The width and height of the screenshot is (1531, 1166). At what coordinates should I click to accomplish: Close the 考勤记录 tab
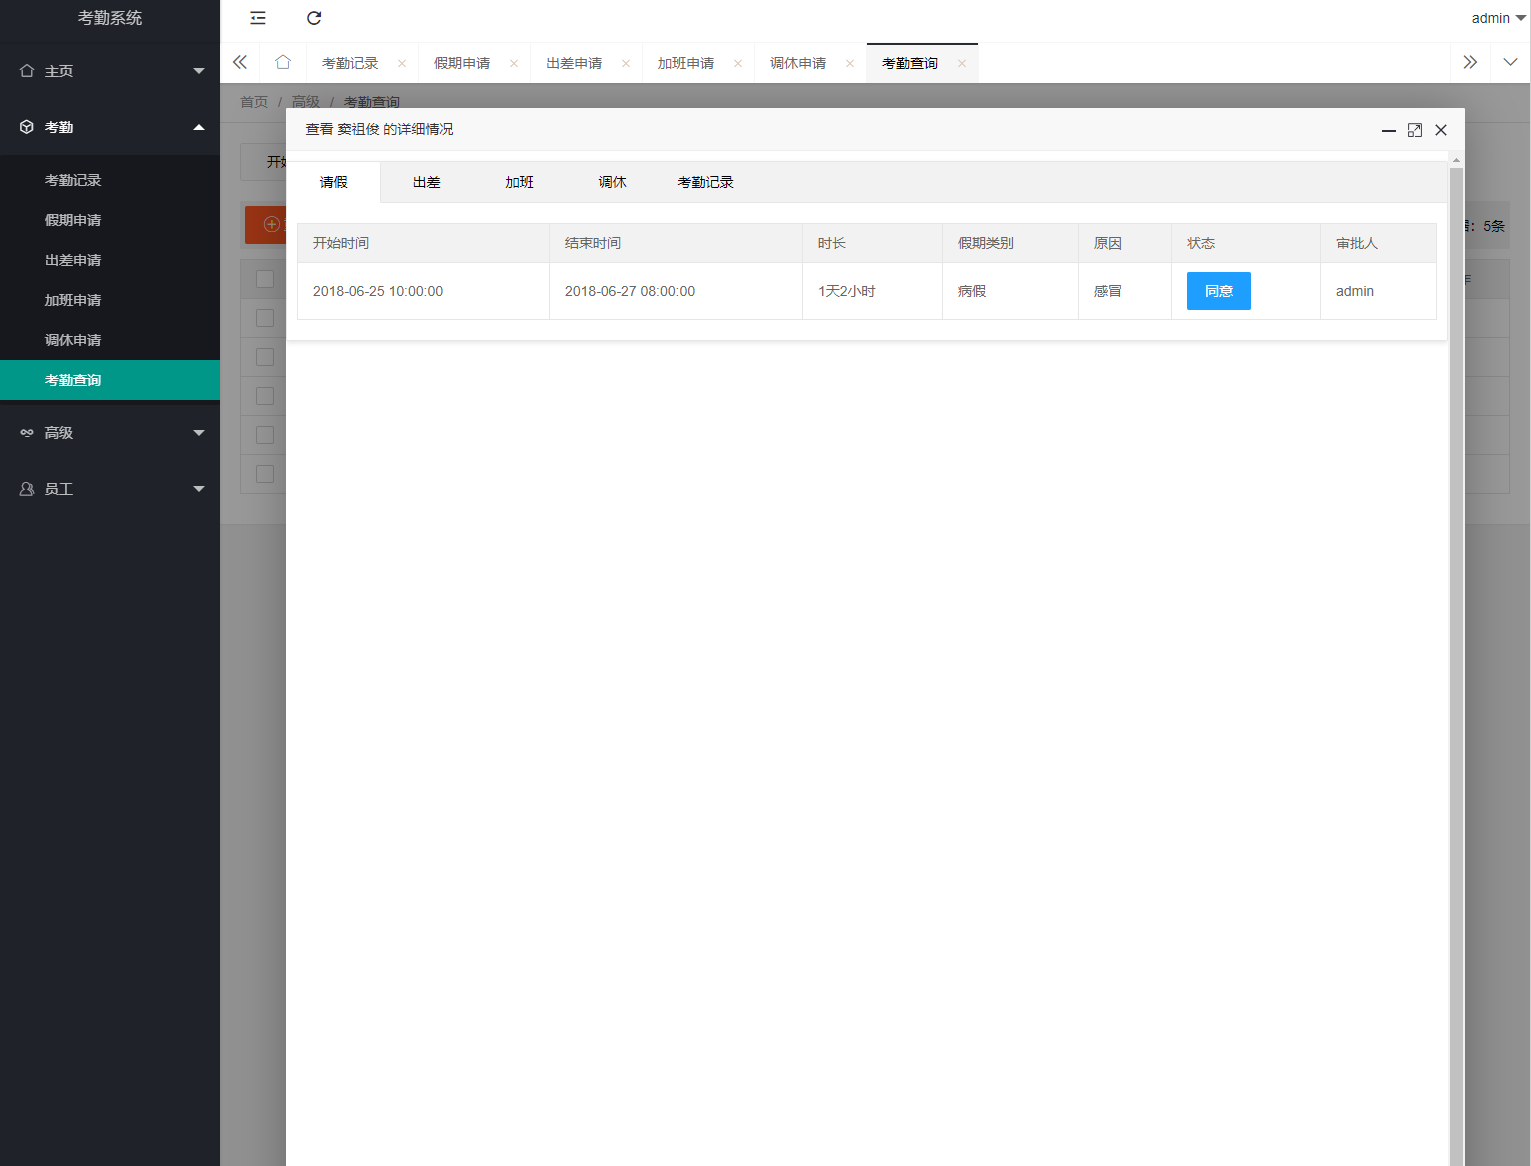click(402, 63)
